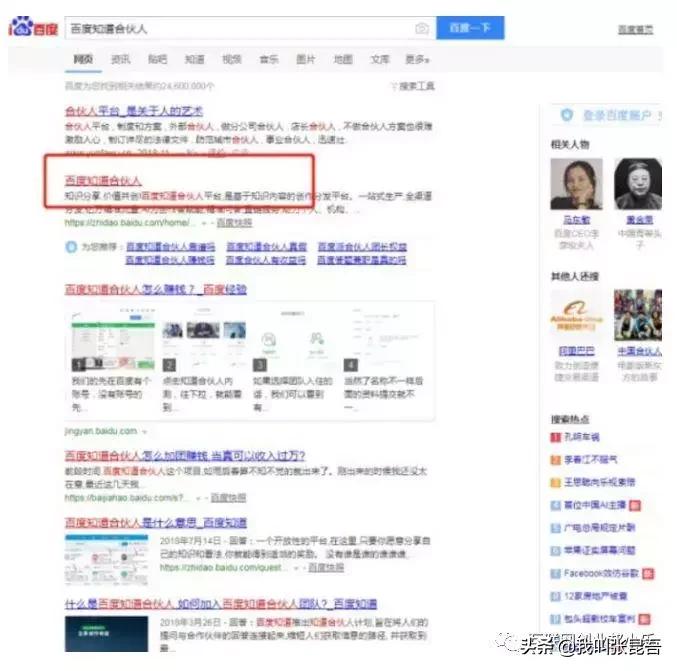Open 百度快照 beside zhidao.baidu.com/home URL
Image resolution: width=677 pixels, height=671 pixels.
pyautogui.click(x=234, y=223)
